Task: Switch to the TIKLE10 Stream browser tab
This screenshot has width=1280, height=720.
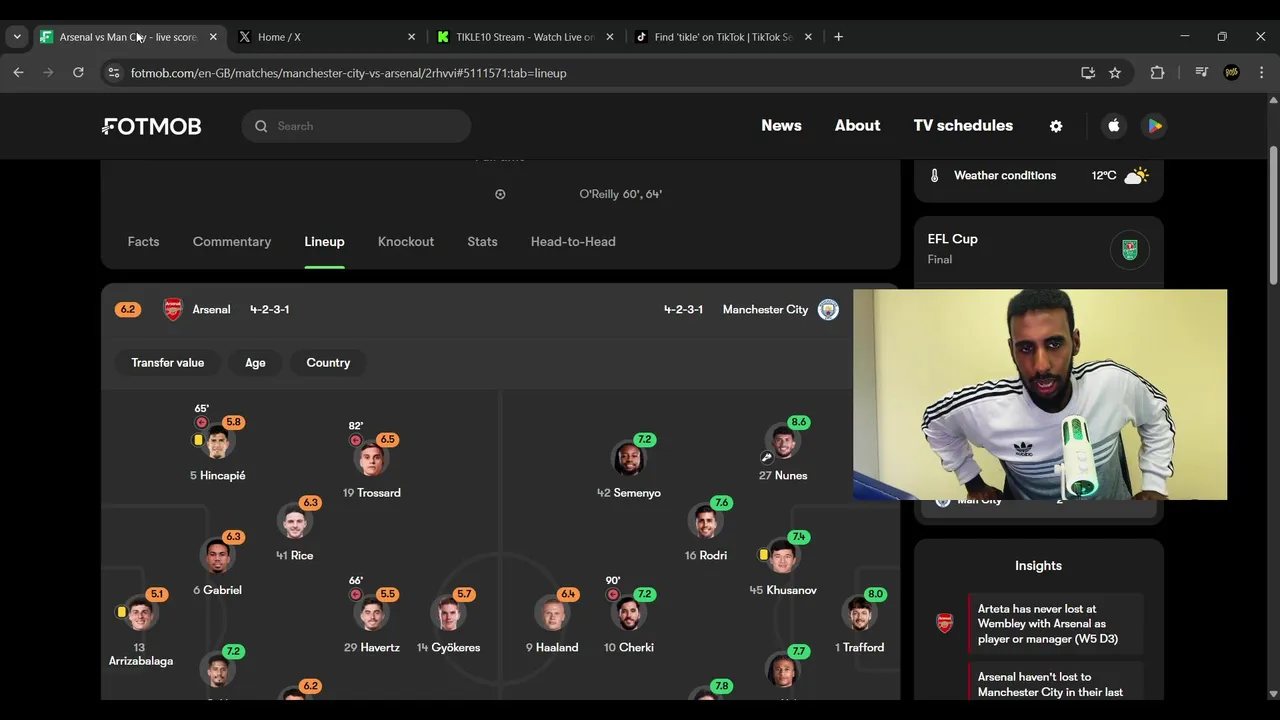Action: click(525, 37)
